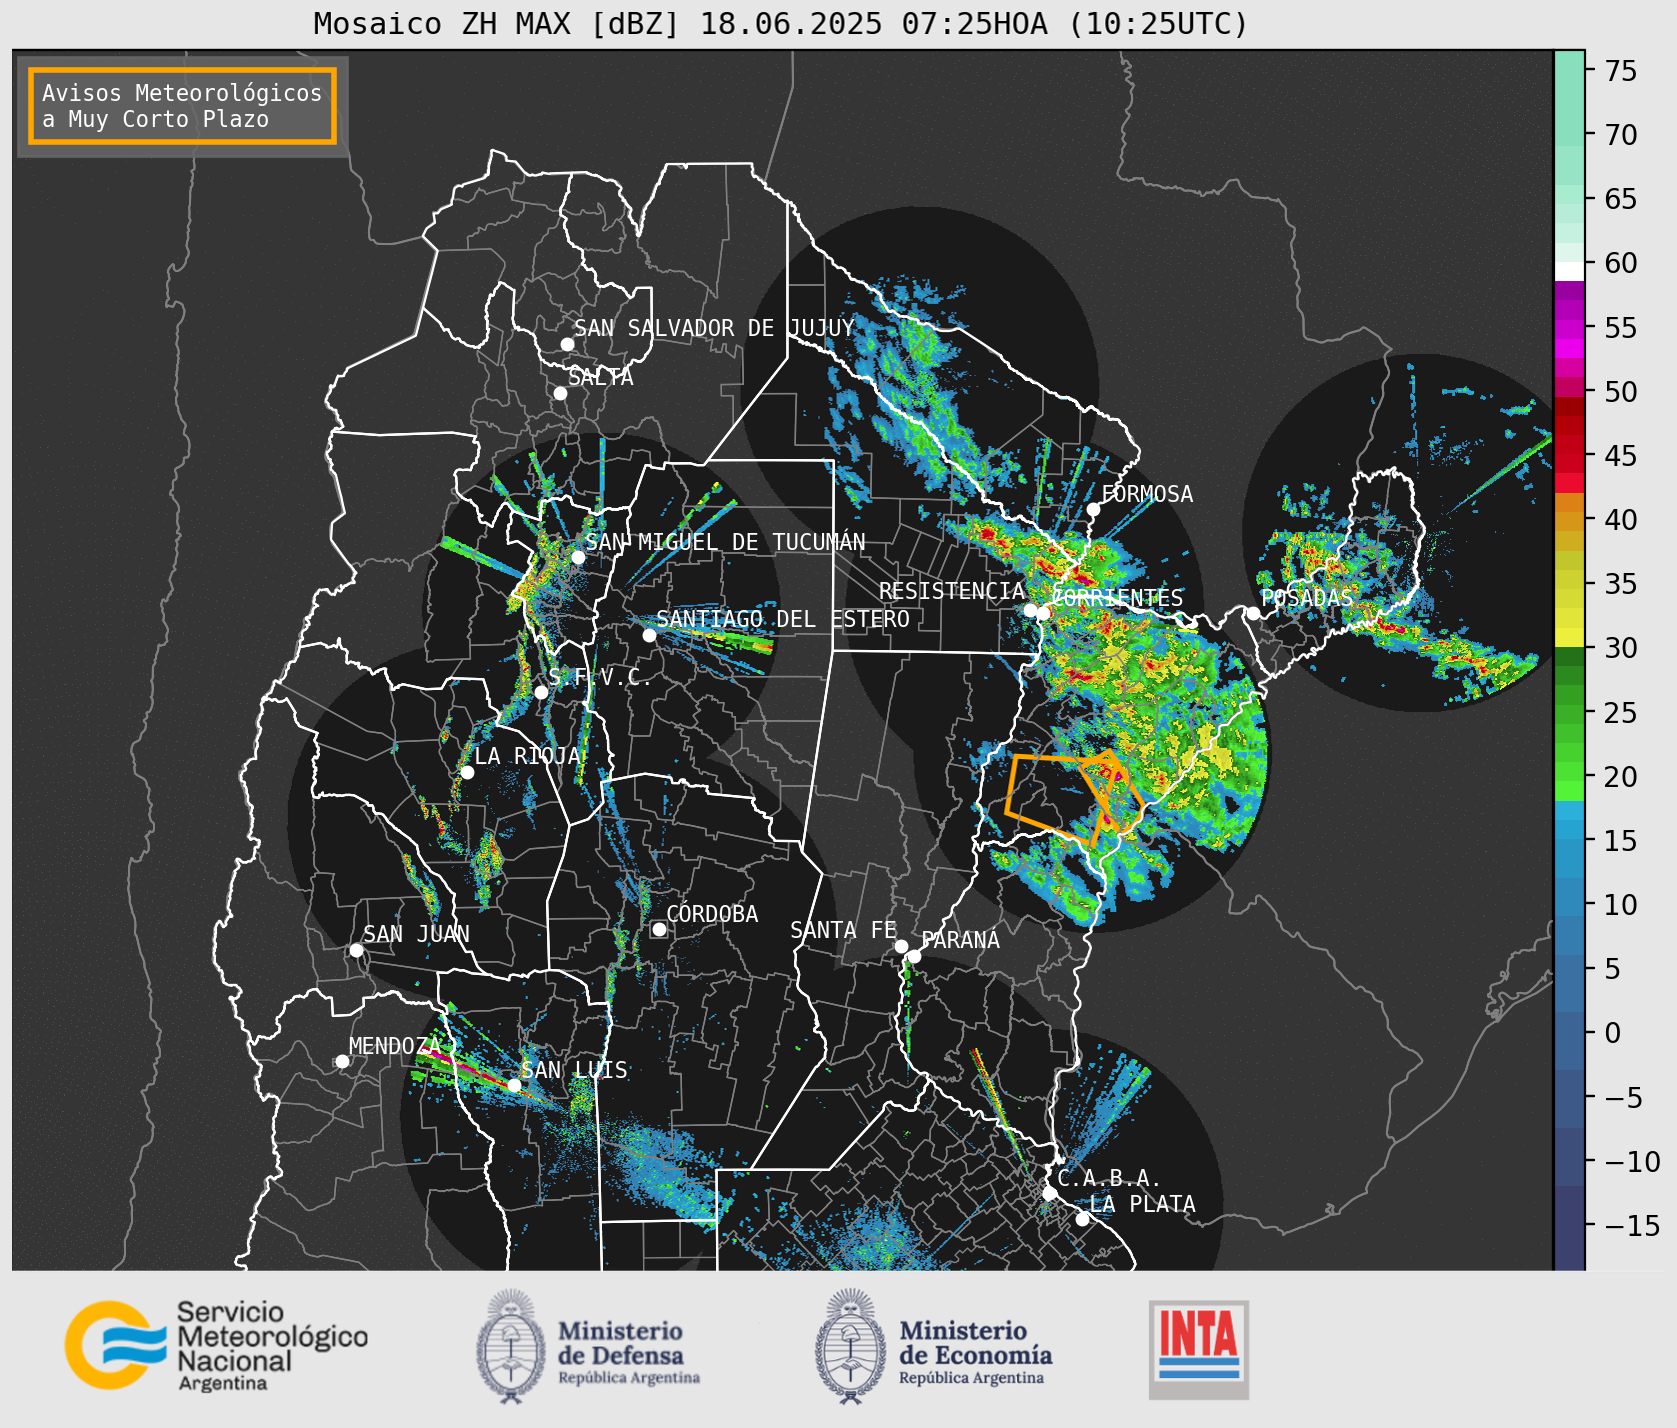This screenshot has height=1428, width=1677.
Task: Select the Santa Fe city marker
Action: click(x=901, y=946)
